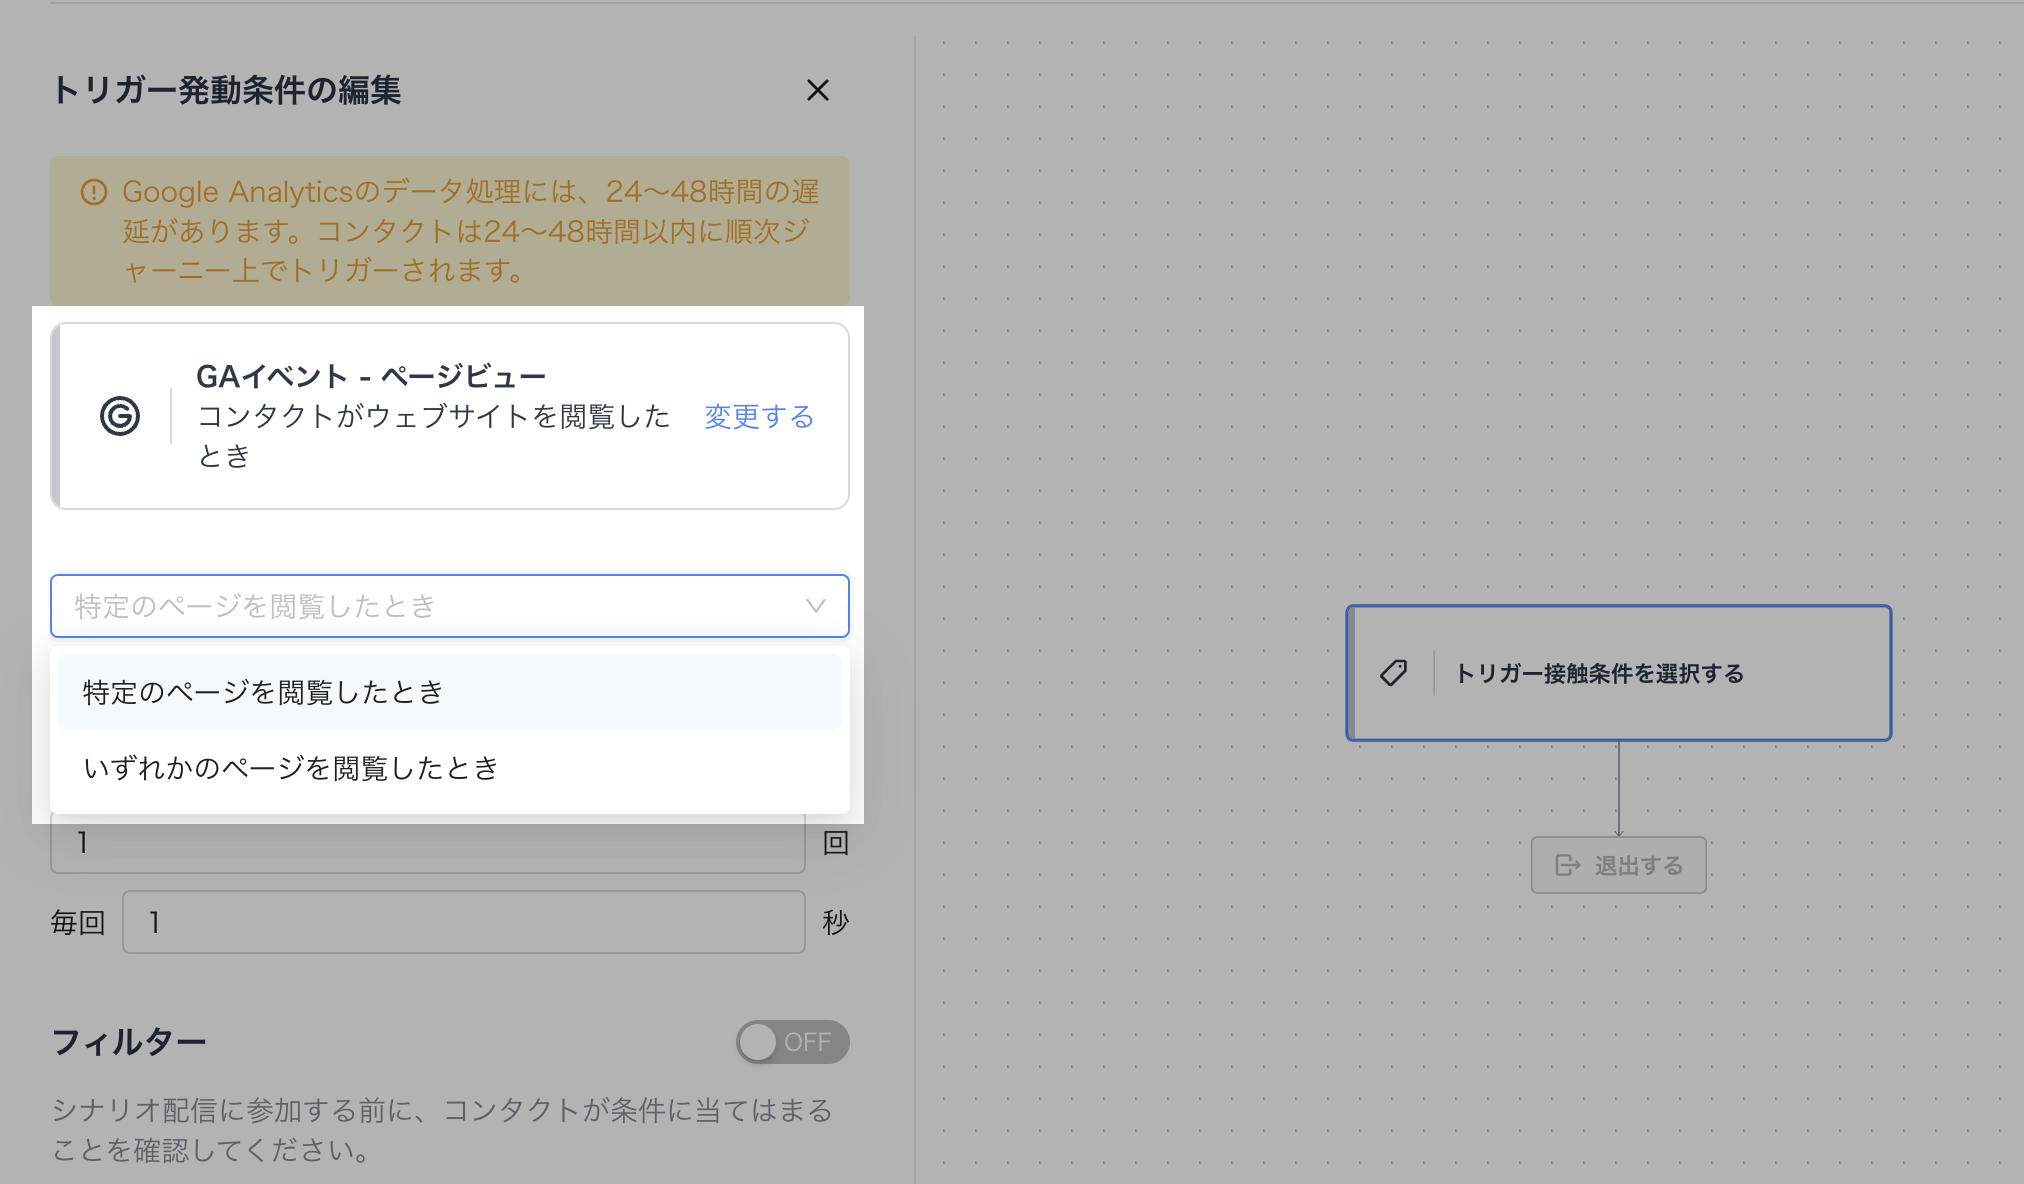Toggle the フィルター switch on
The height and width of the screenshot is (1184, 2024).
click(x=792, y=1042)
